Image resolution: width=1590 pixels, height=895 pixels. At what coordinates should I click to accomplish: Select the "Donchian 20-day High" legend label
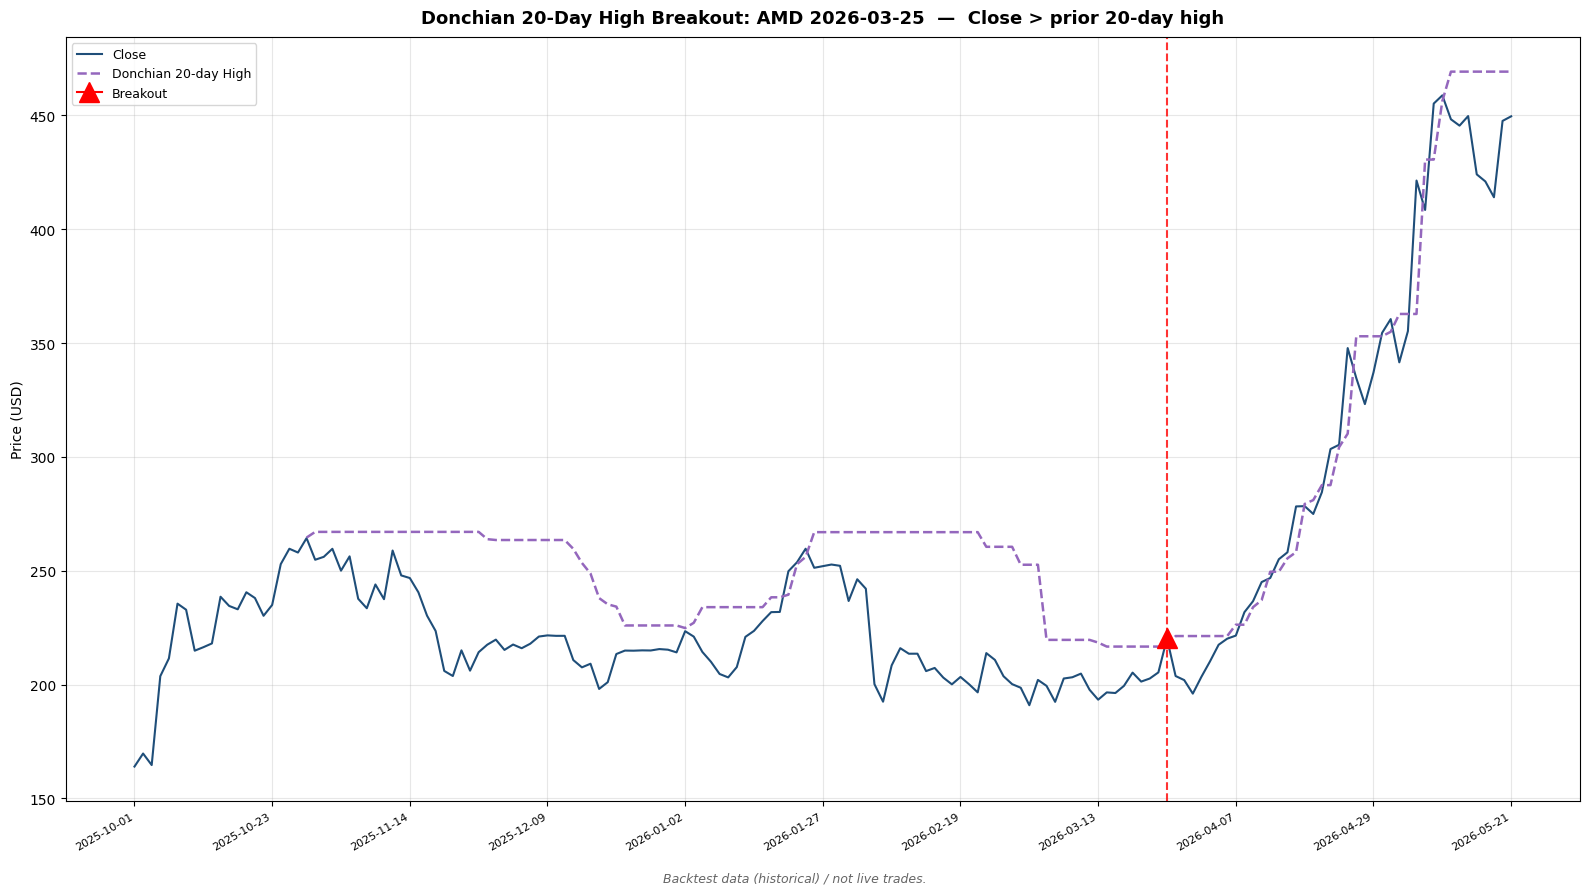(182, 74)
